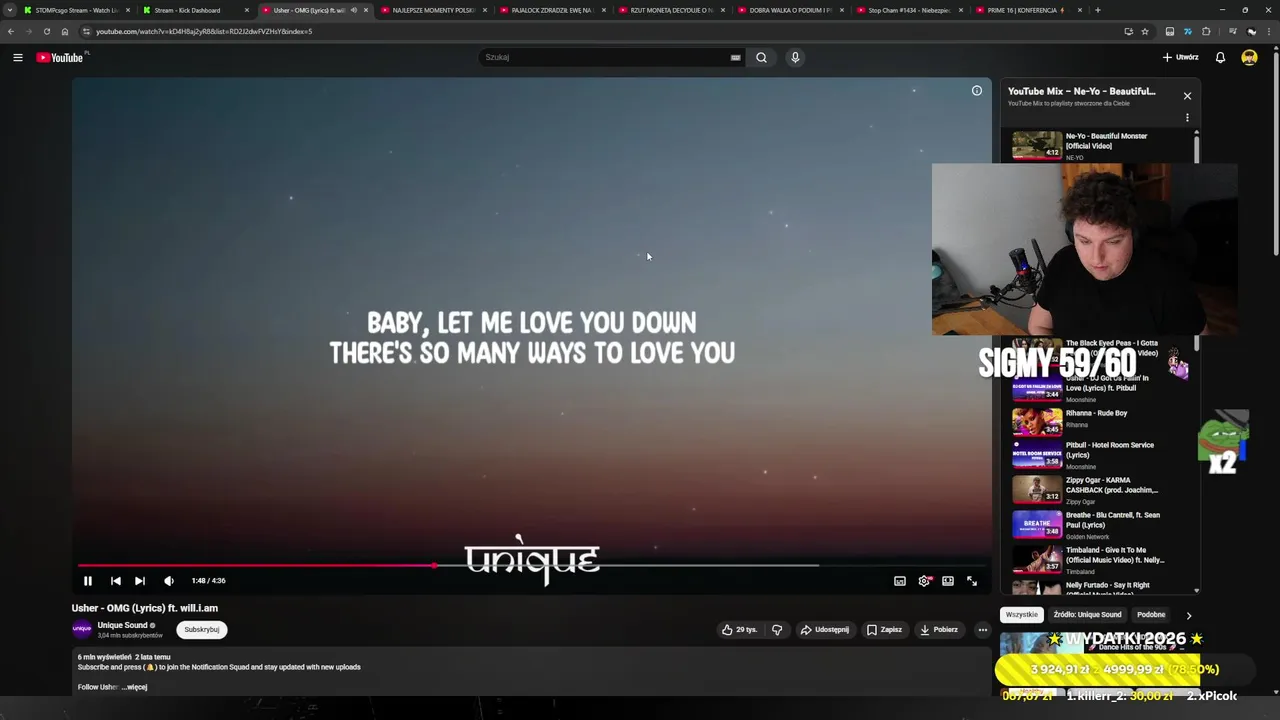Open more actions three-dot menu

tap(983, 630)
